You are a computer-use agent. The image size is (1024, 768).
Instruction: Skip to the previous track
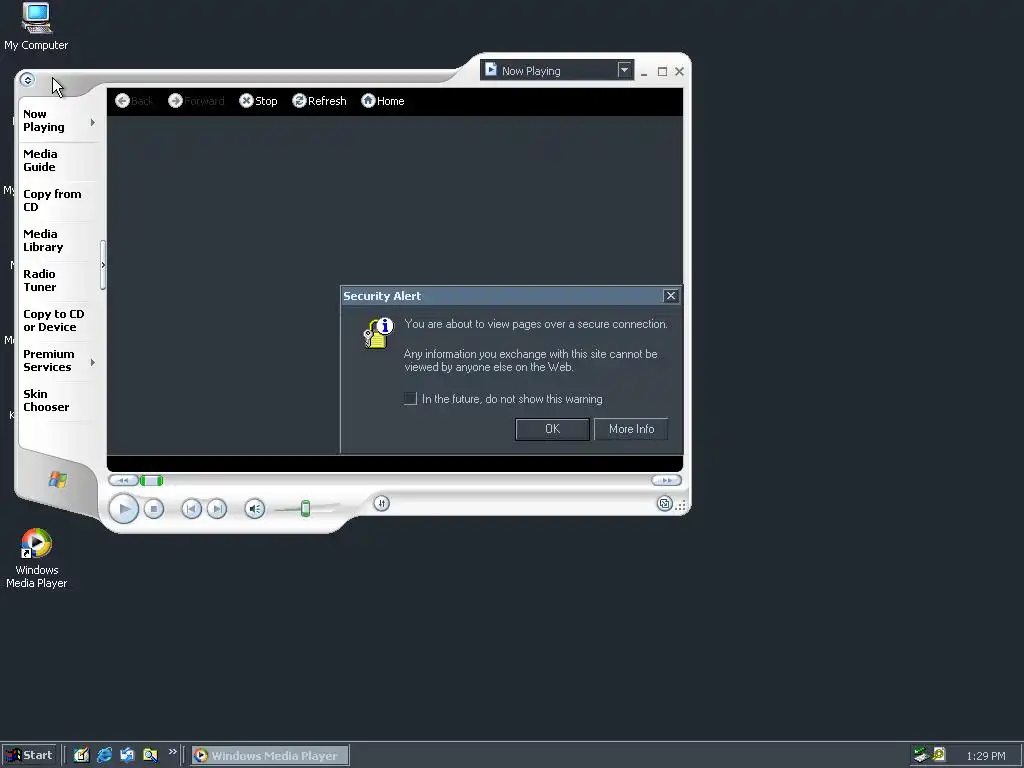click(x=191, y=509)
